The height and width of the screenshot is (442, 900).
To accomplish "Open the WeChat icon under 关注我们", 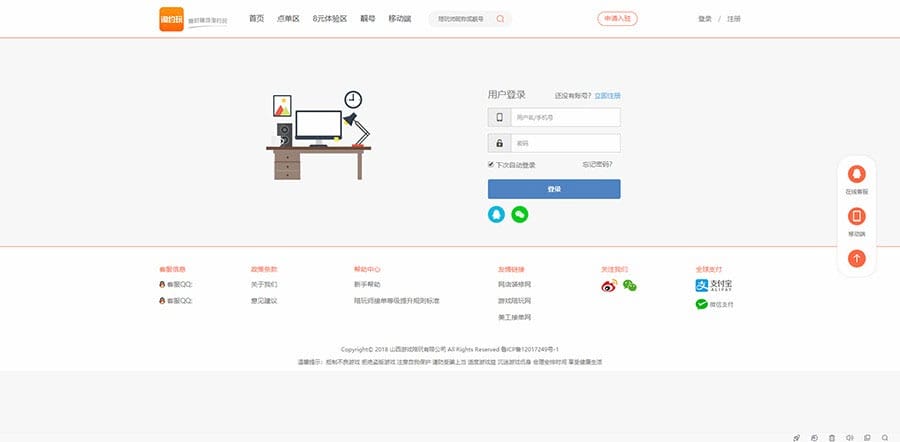I will tap(630, 285).
